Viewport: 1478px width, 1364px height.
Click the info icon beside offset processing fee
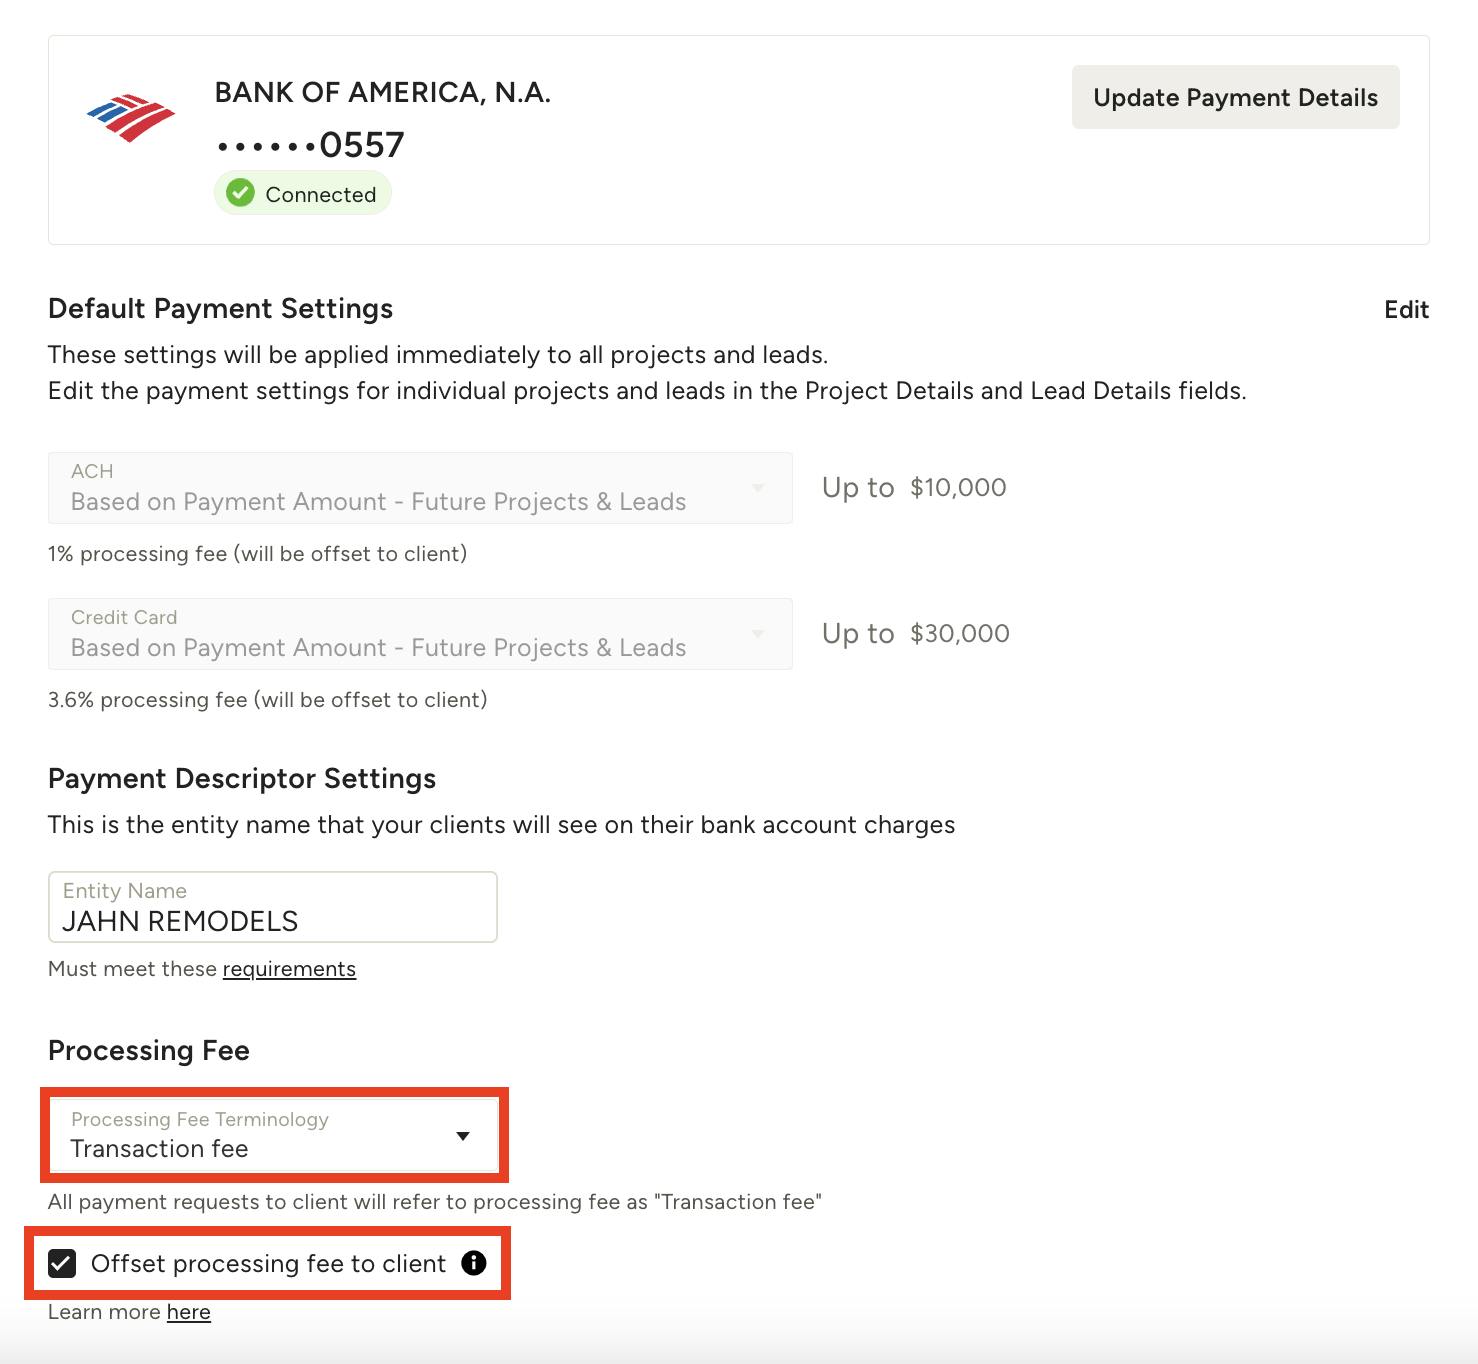[x=473, y=1264]
